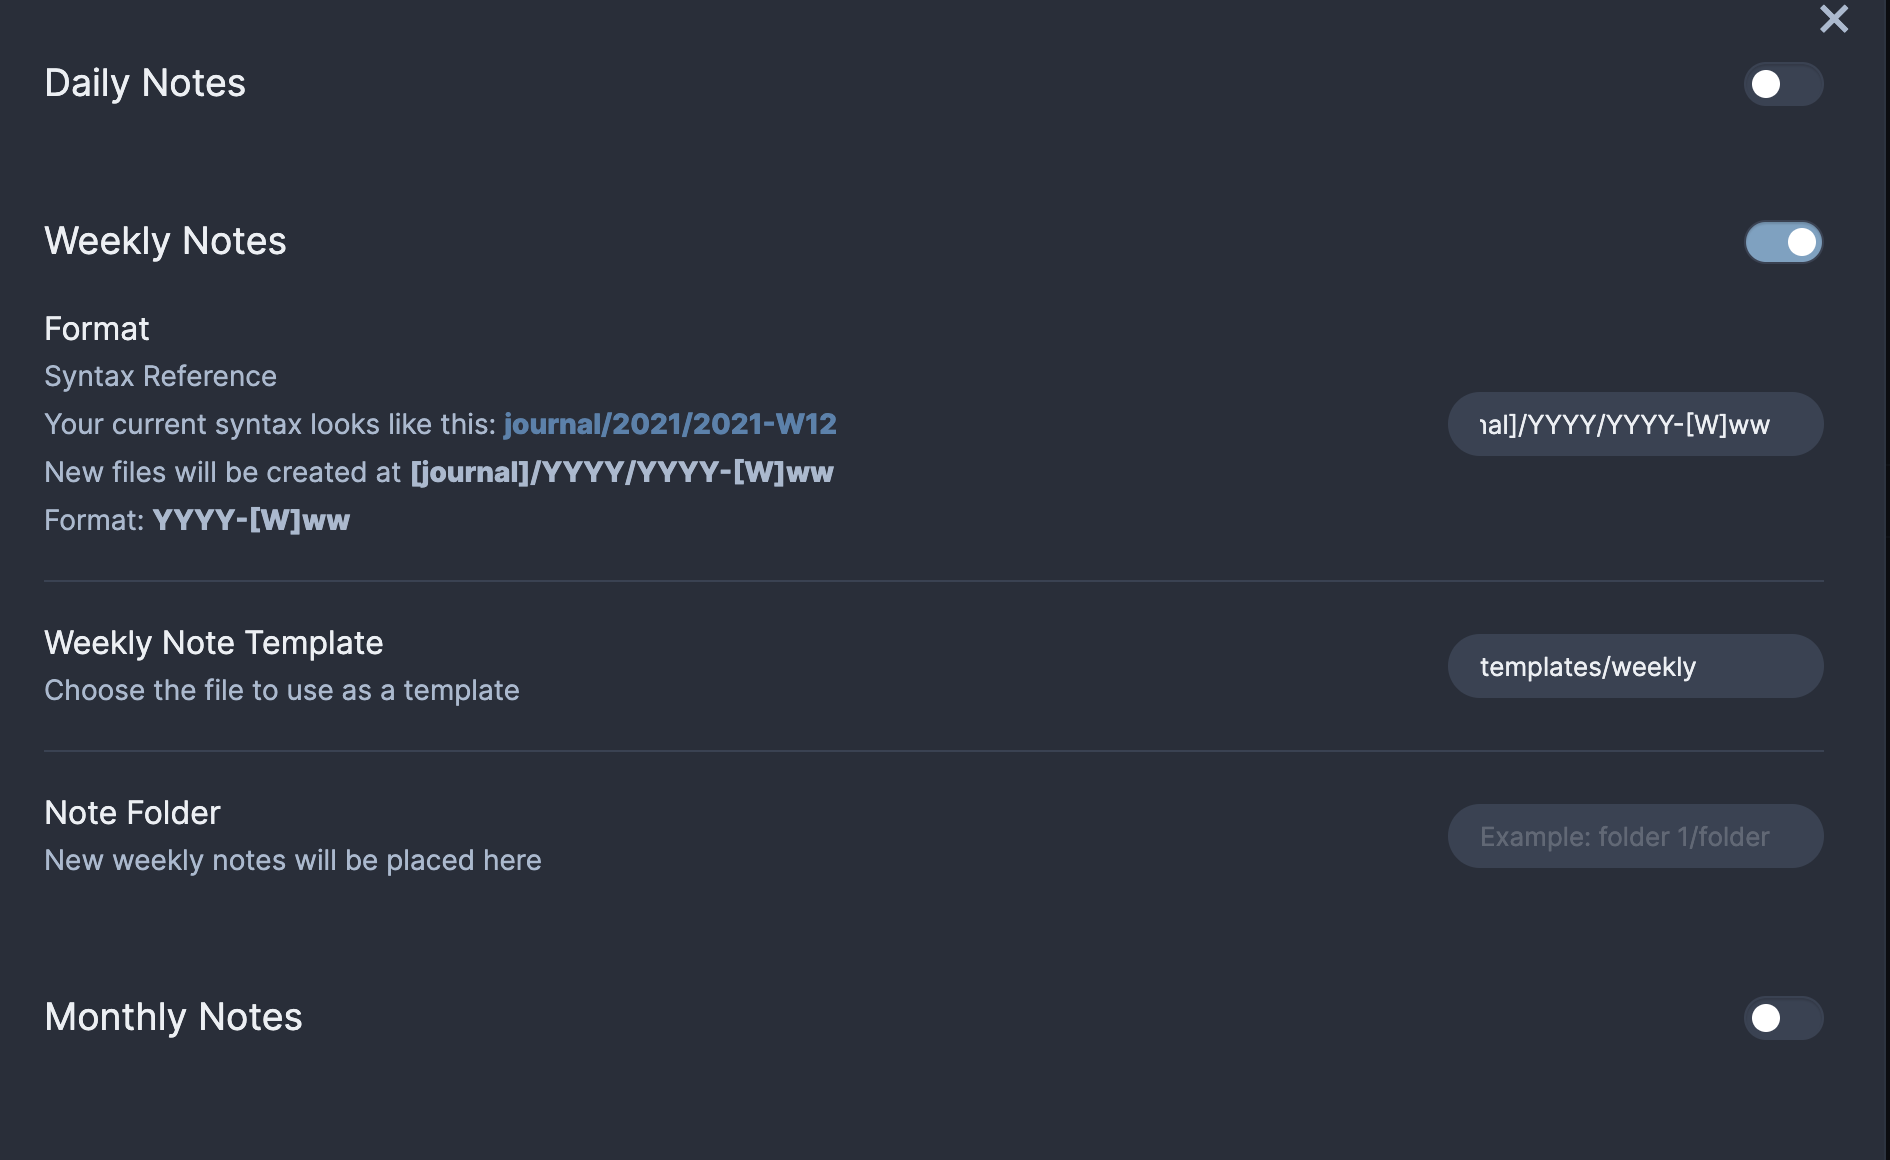Click the Note Folder label
1890x1160 pixels.
(132, 813)
